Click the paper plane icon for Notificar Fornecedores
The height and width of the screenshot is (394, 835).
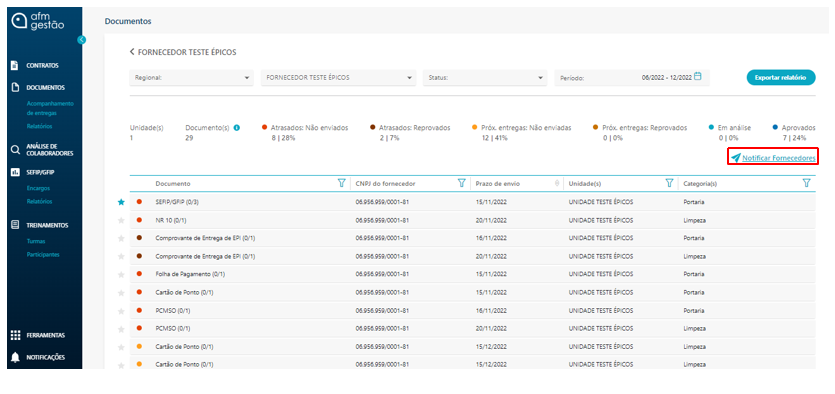coord(735,158)
